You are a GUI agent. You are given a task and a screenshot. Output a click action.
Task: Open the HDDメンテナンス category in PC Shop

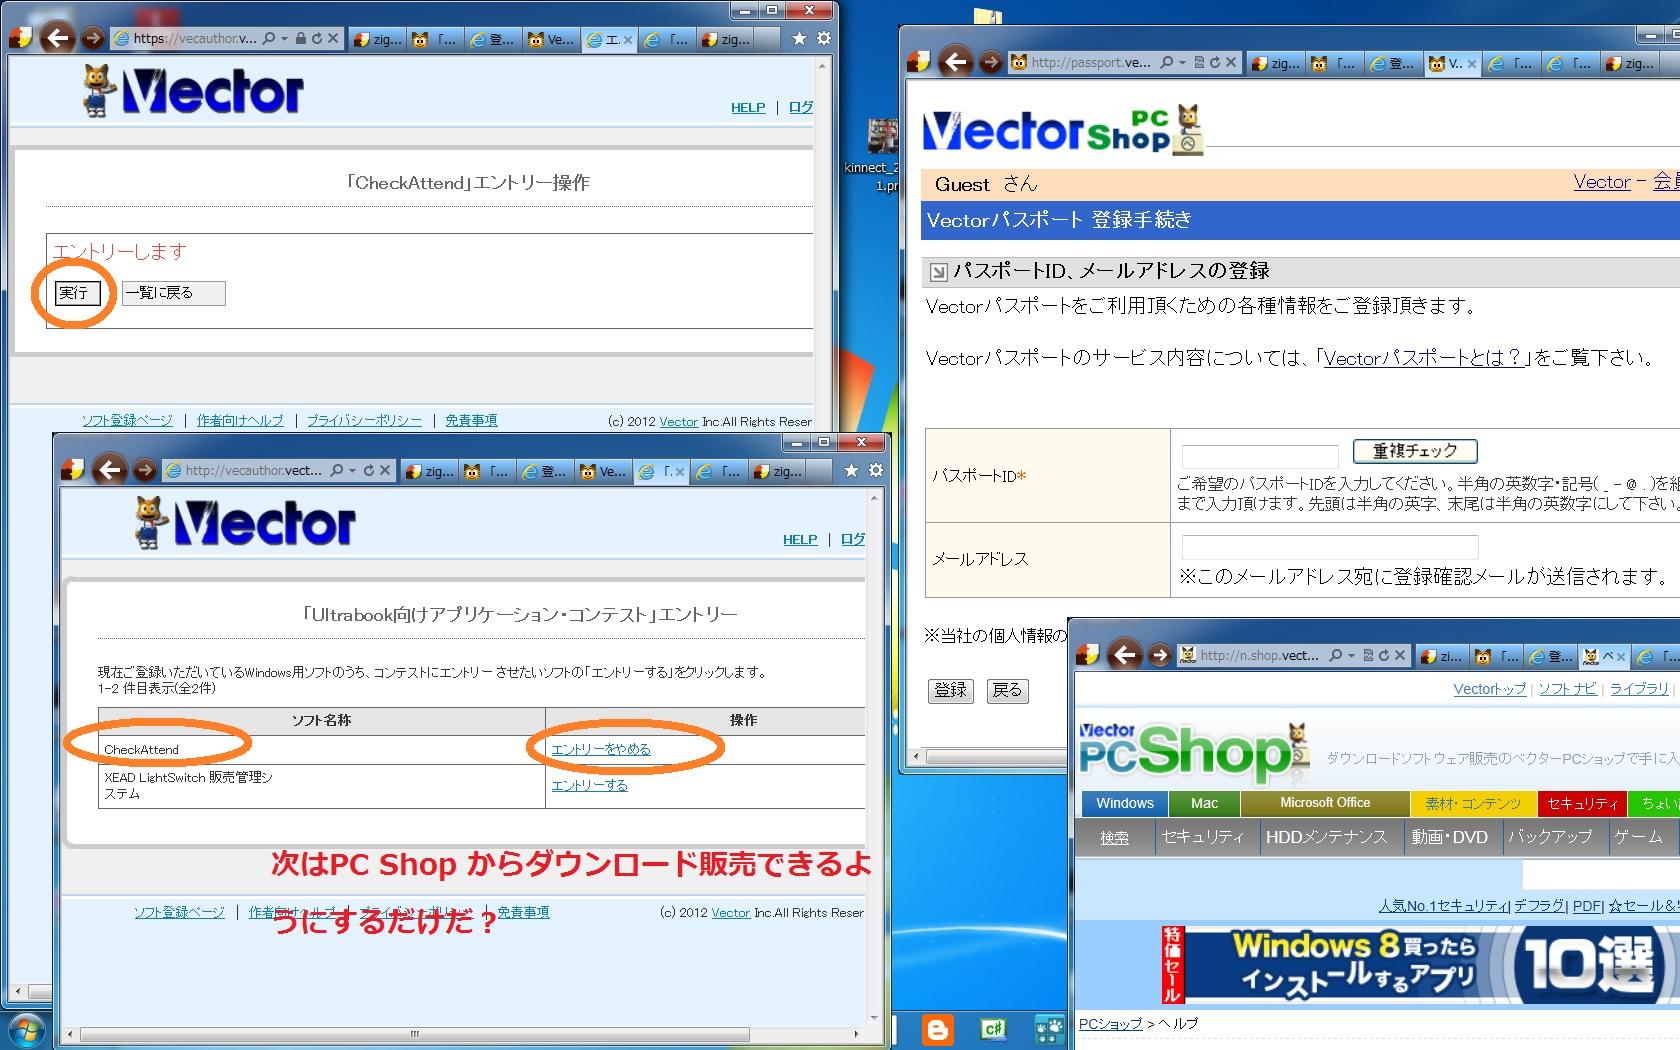click(x=1326, y=837)
